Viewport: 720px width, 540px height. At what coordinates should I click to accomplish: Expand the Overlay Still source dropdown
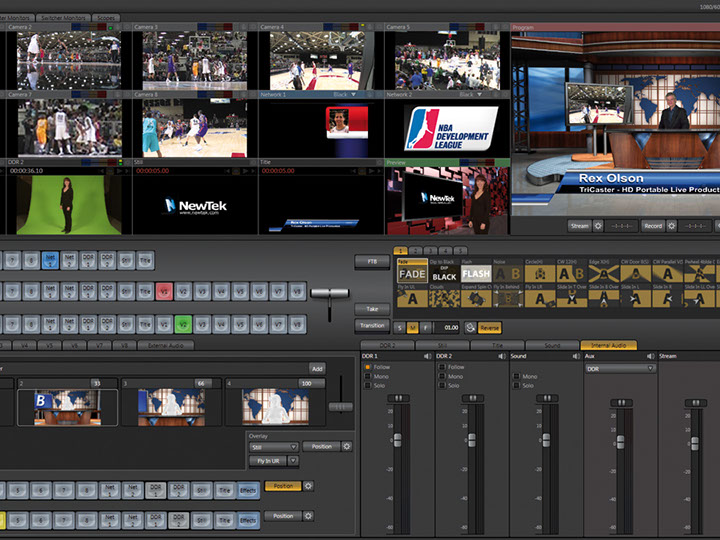[273, 446]
